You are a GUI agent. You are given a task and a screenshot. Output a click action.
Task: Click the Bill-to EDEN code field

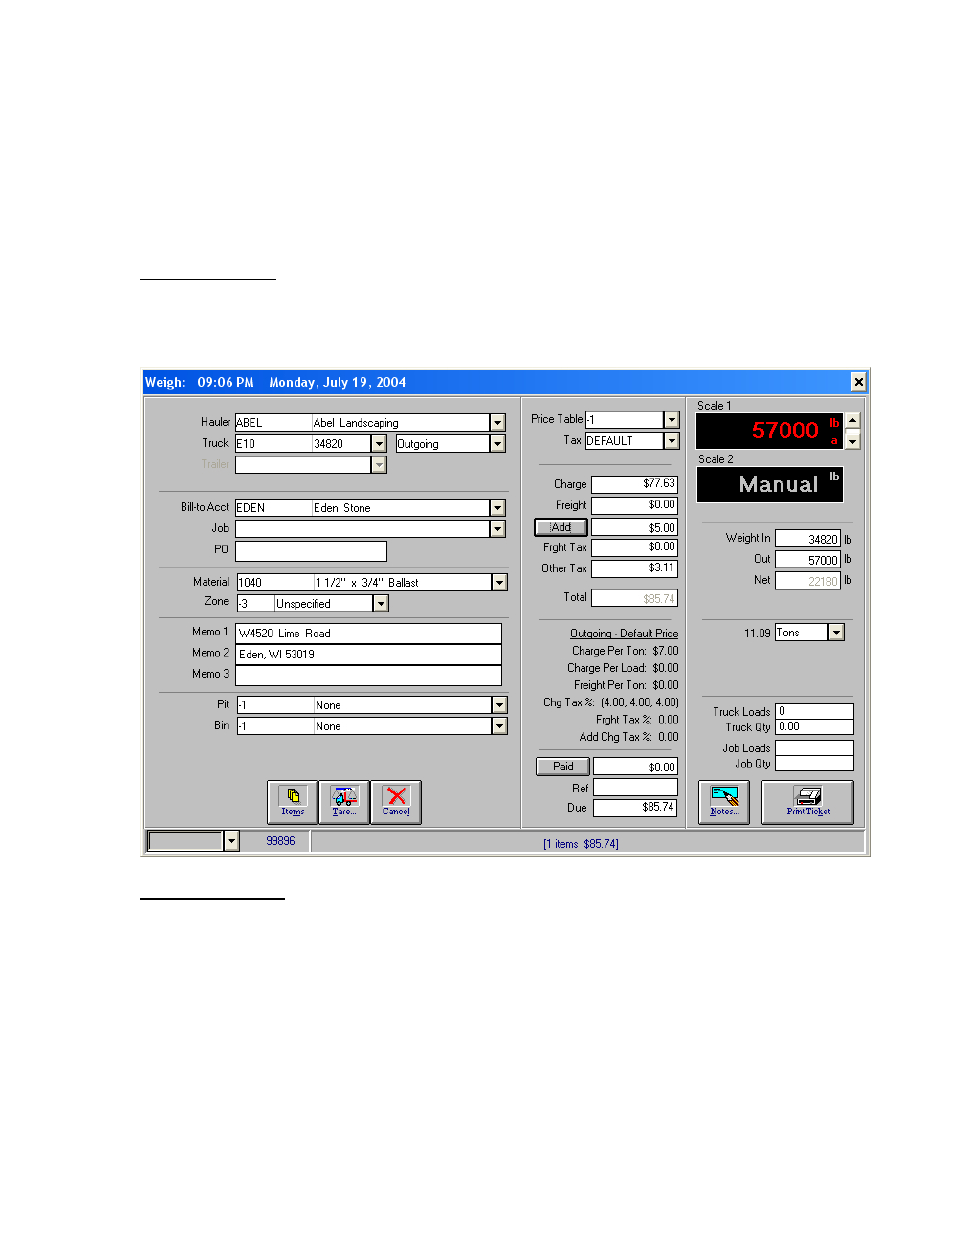[x=273, y=508]
